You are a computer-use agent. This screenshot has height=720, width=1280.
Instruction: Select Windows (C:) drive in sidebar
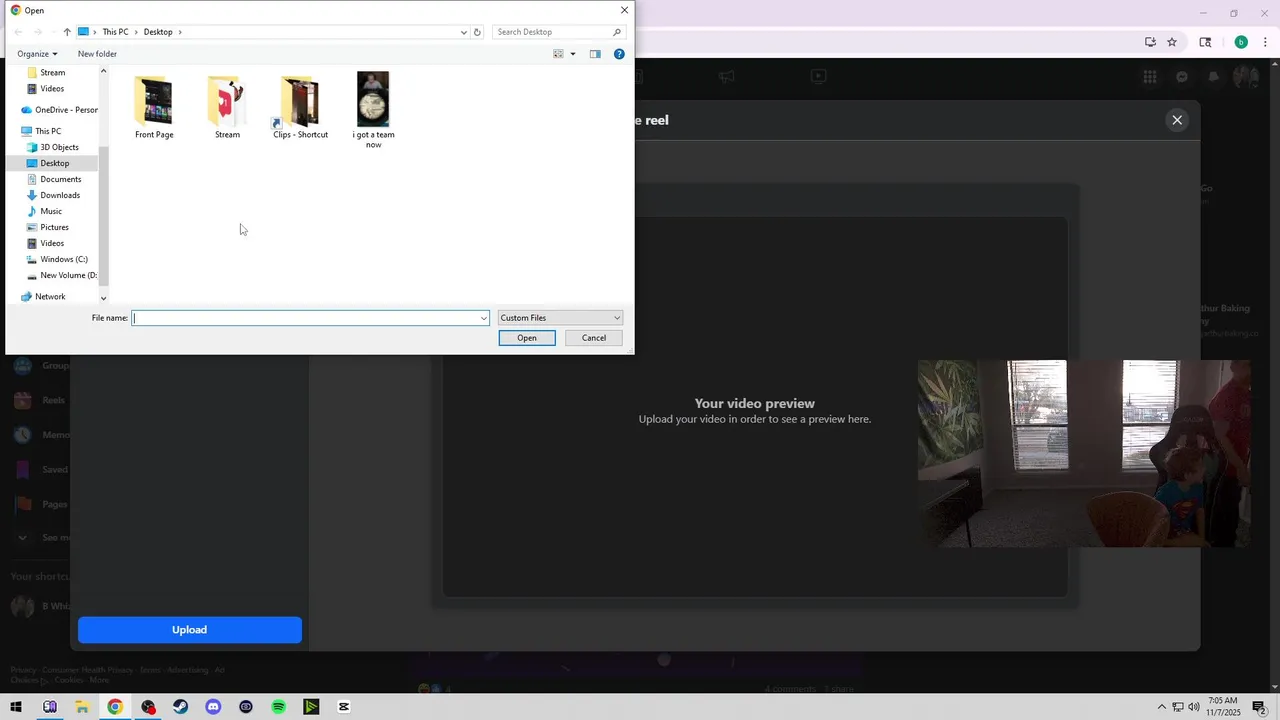[x=63, y=259]
